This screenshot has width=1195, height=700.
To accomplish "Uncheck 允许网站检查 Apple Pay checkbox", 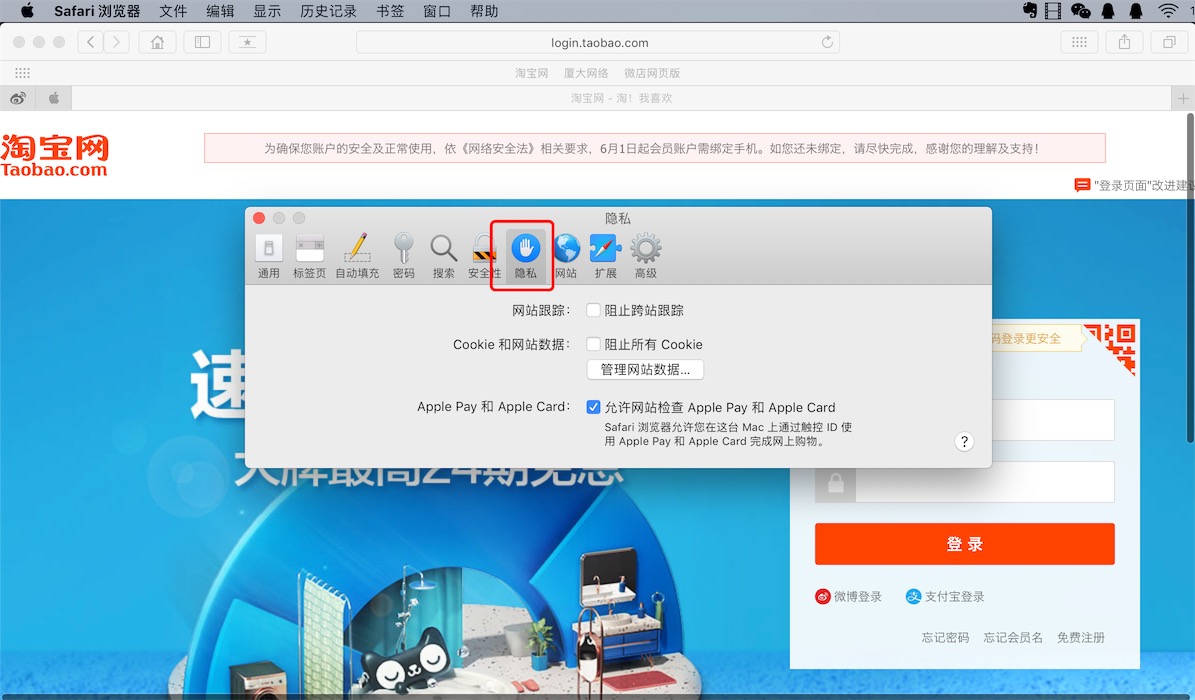I will [593, 407].
